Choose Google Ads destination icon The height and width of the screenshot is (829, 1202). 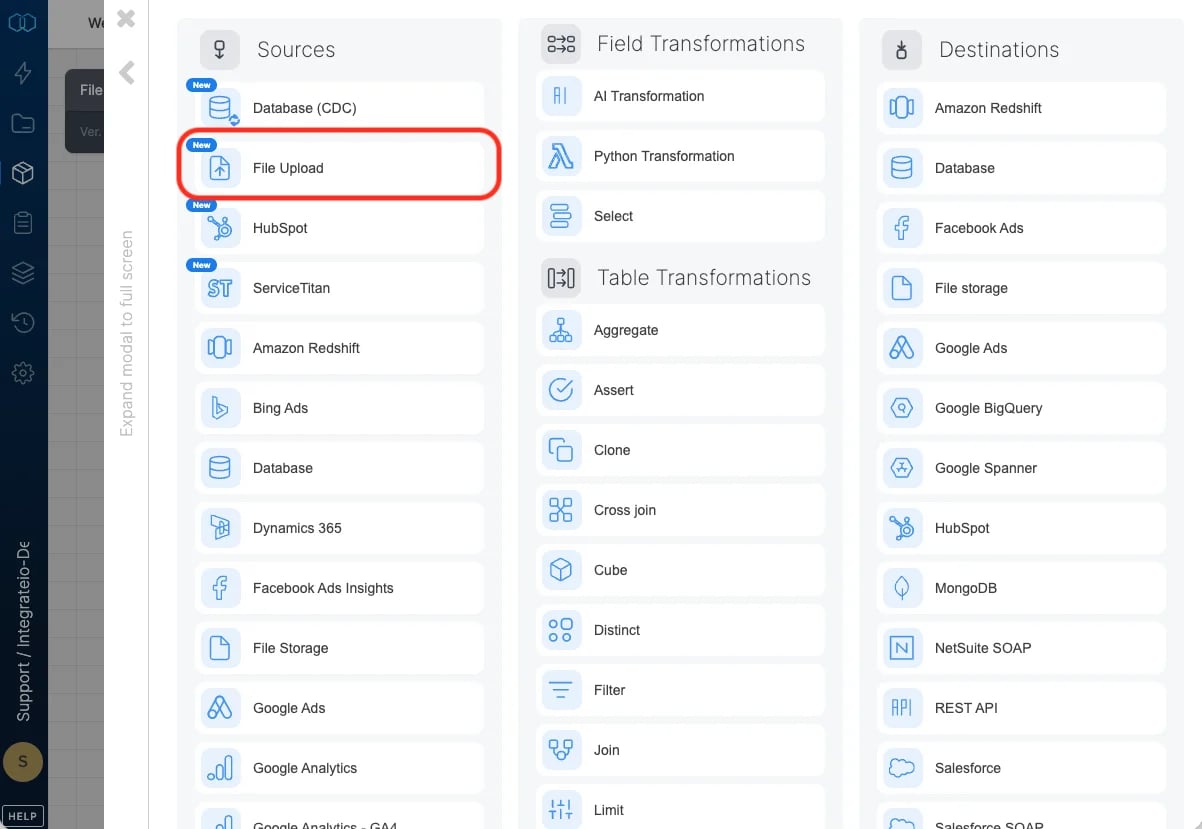902,348
